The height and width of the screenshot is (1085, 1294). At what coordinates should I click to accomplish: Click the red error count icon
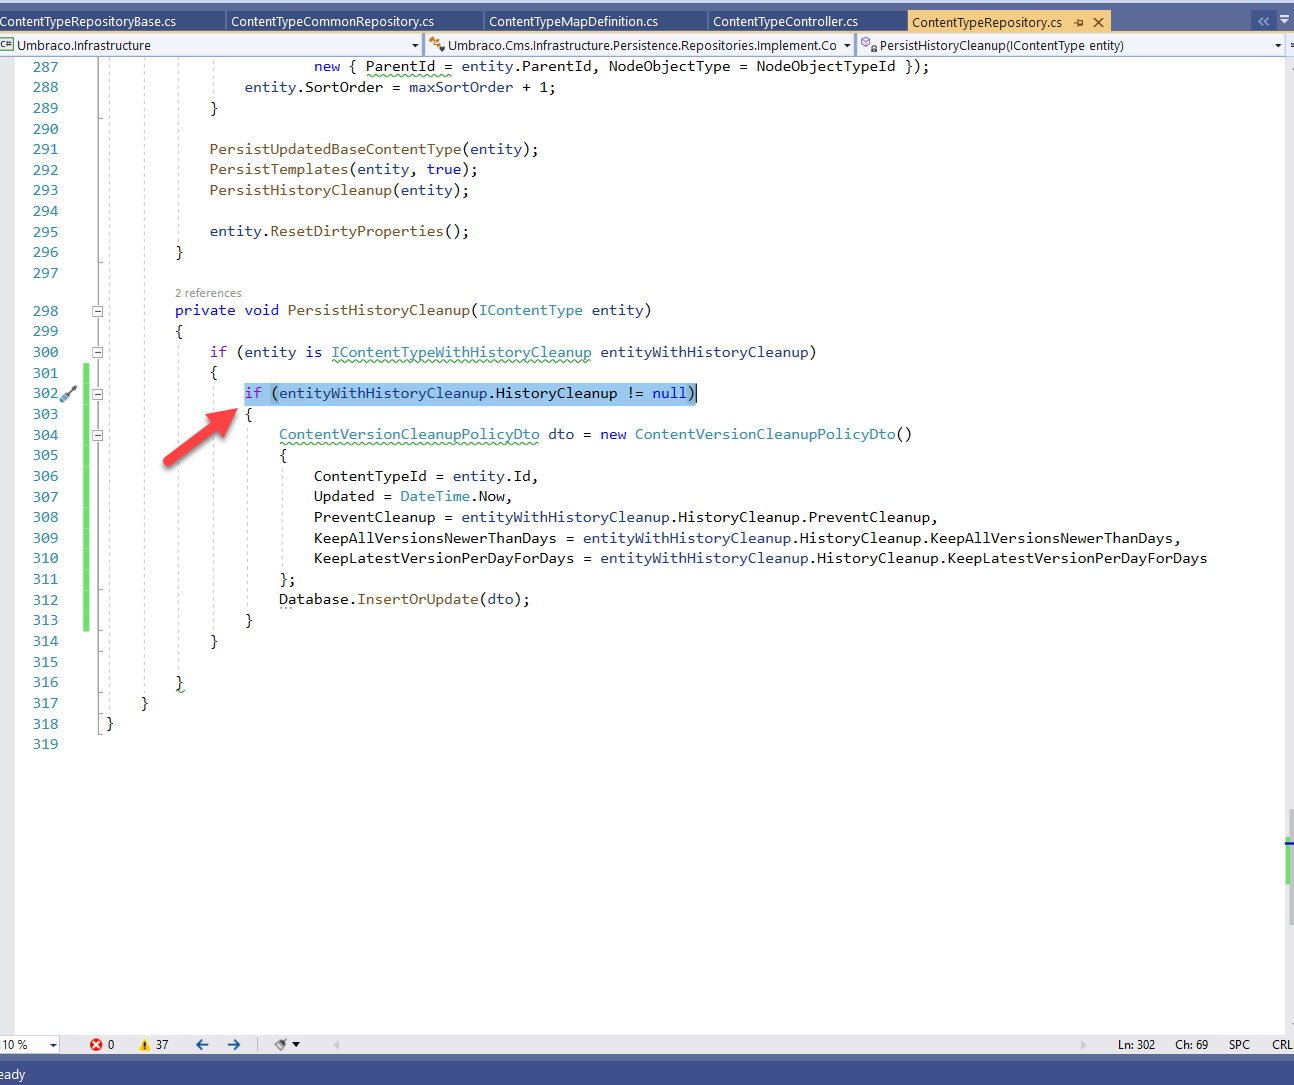96,1045
